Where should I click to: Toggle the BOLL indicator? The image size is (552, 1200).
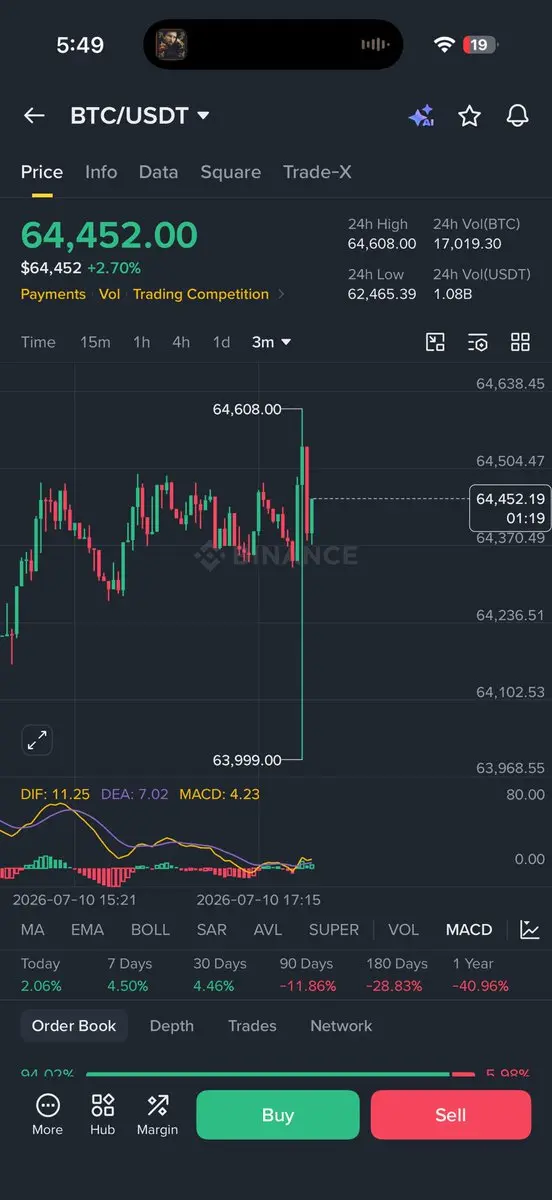pos(150,930)
